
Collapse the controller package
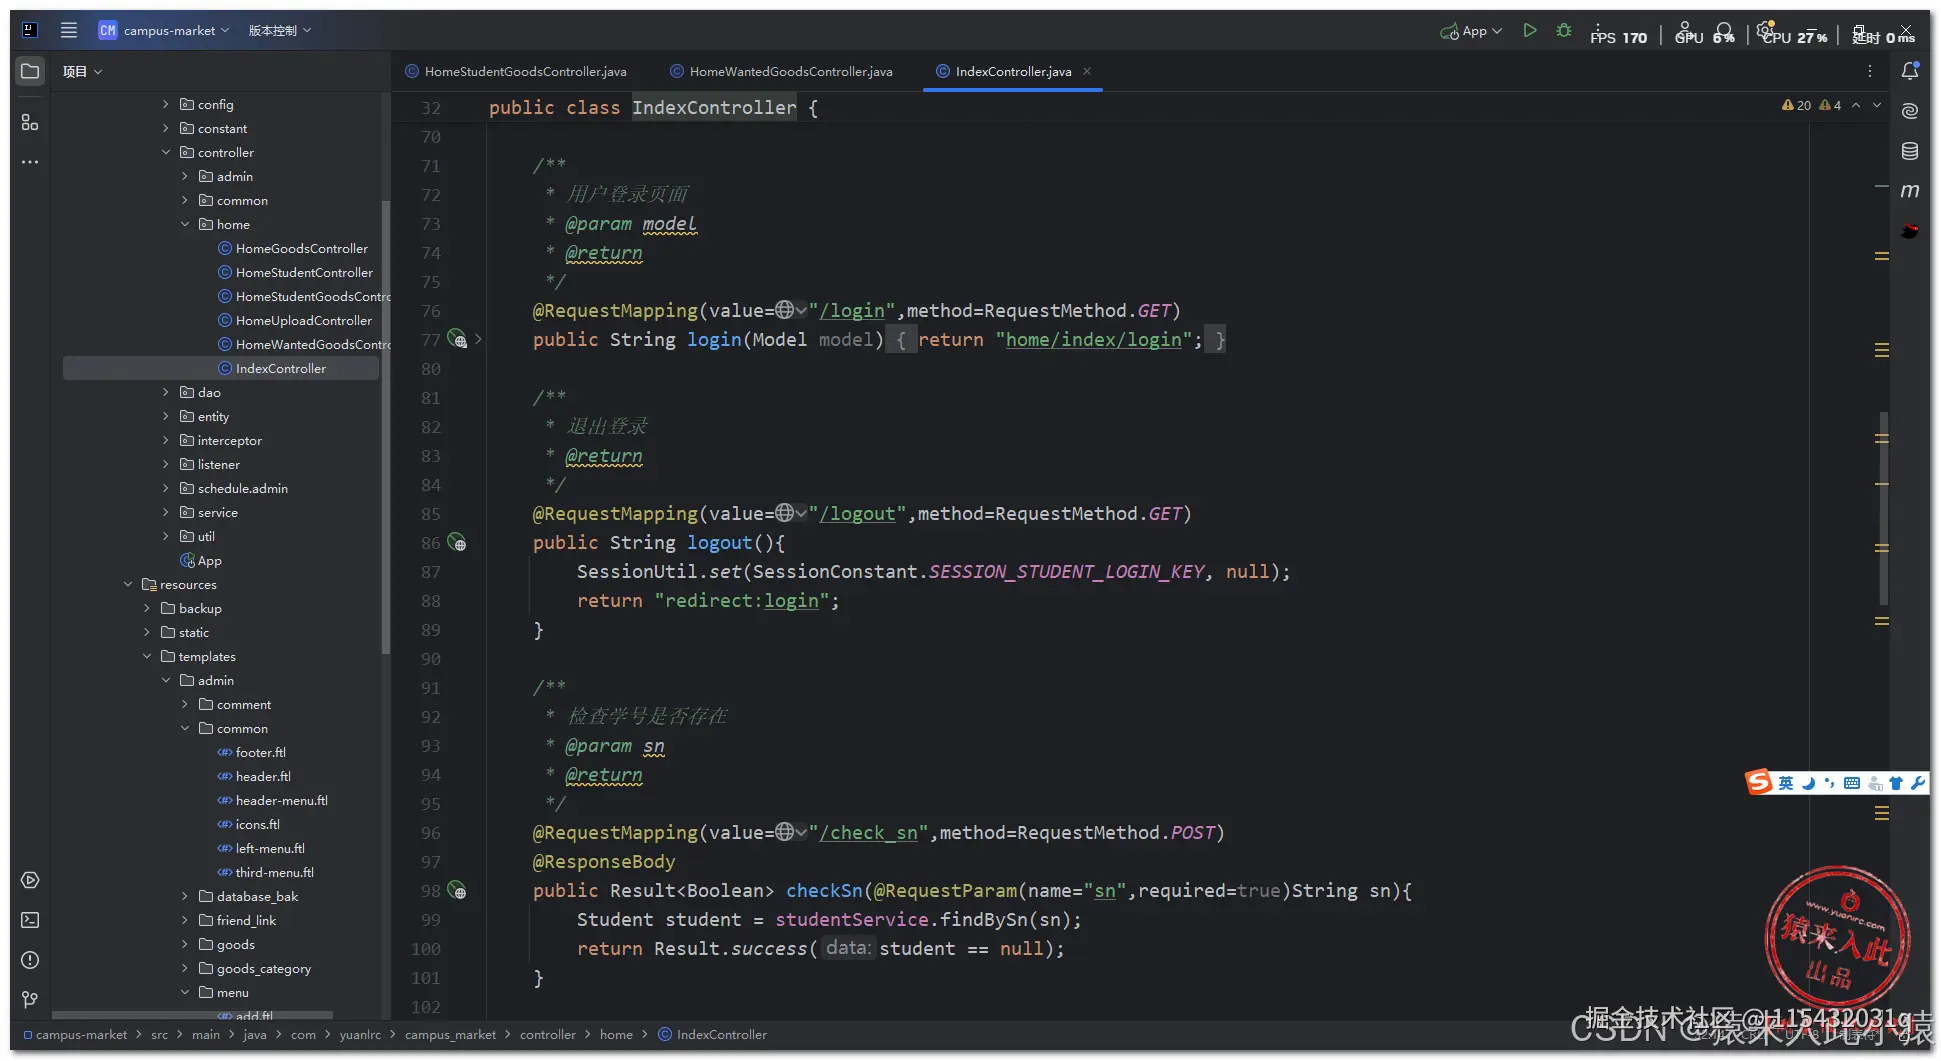click(166, 152)
